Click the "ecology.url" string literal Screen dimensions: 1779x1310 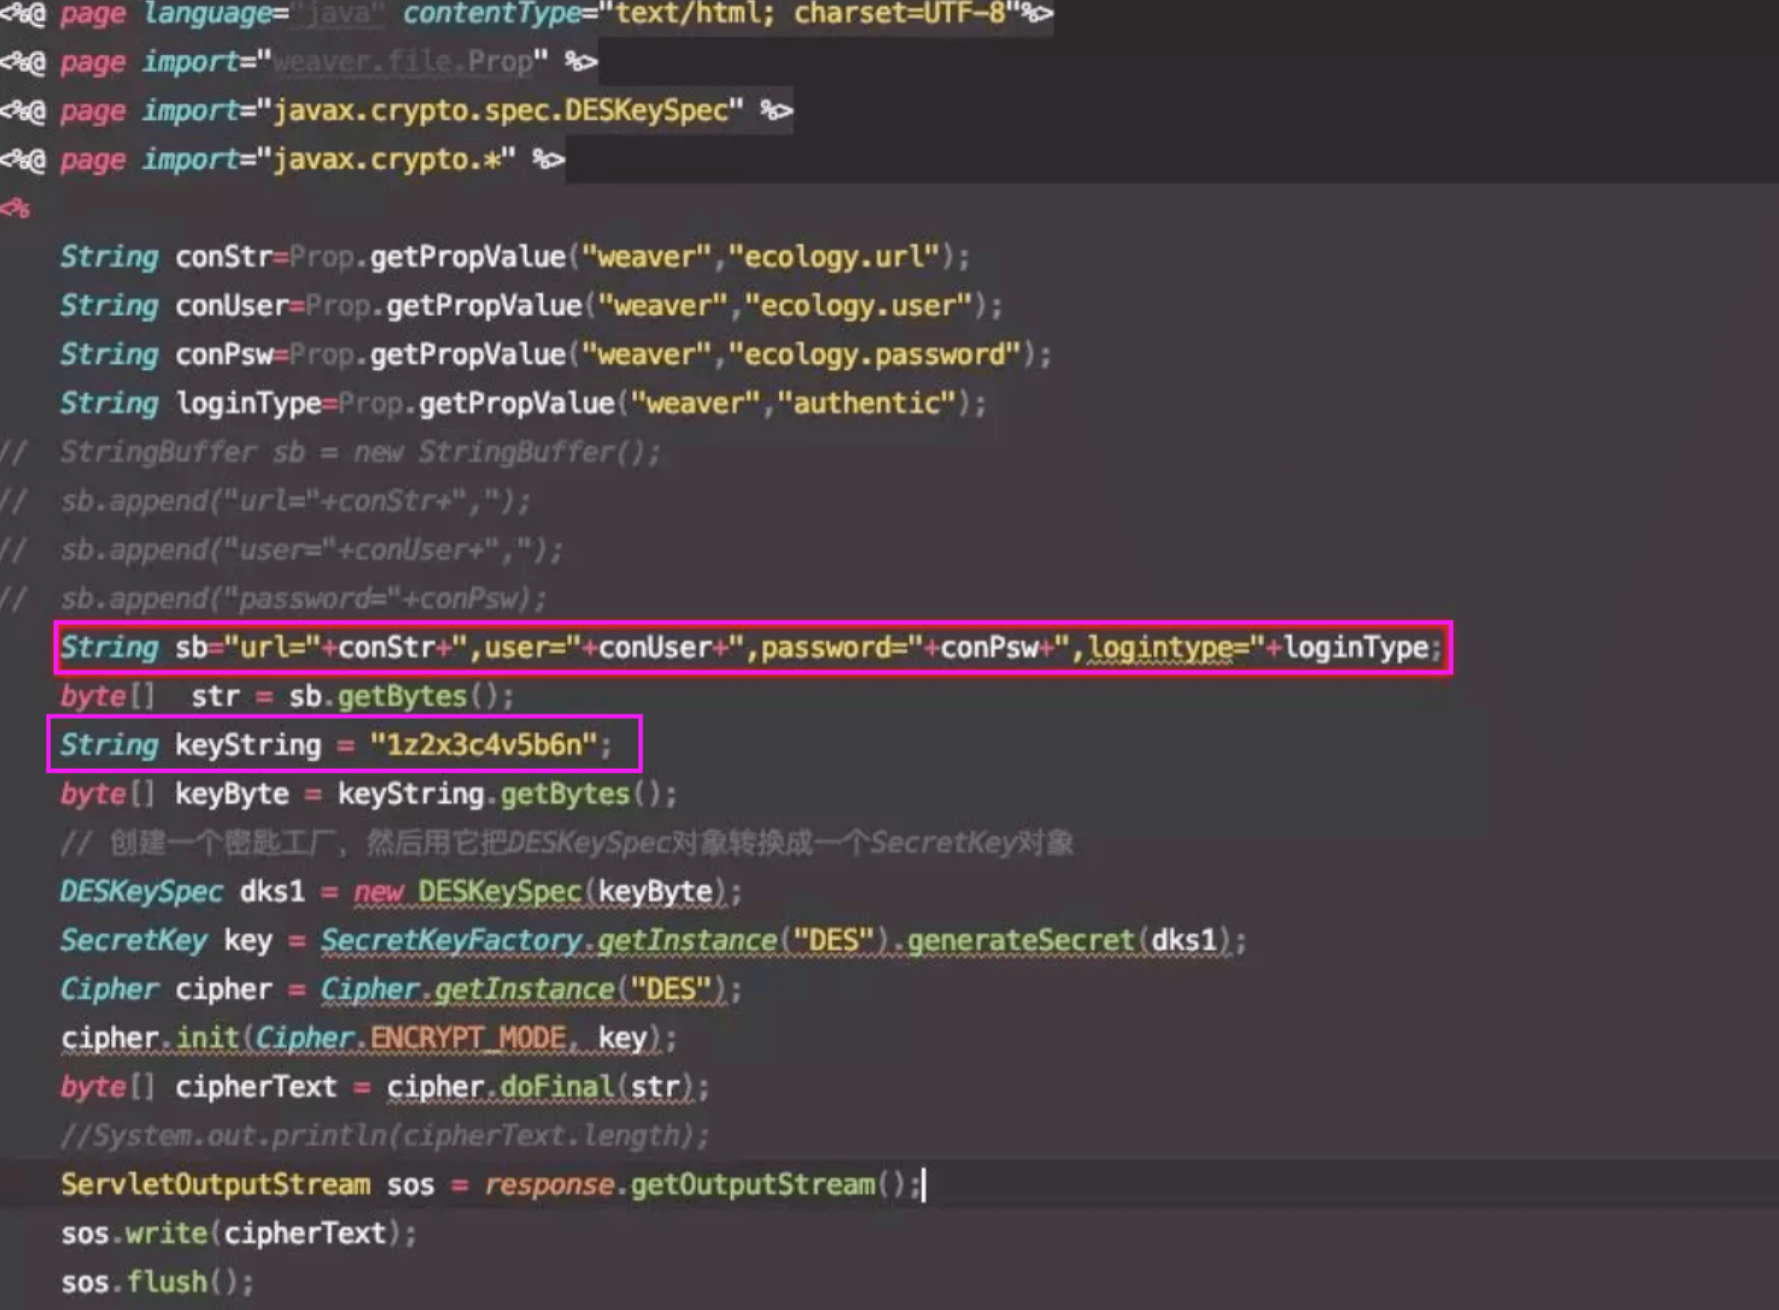[x=834, y=257]
